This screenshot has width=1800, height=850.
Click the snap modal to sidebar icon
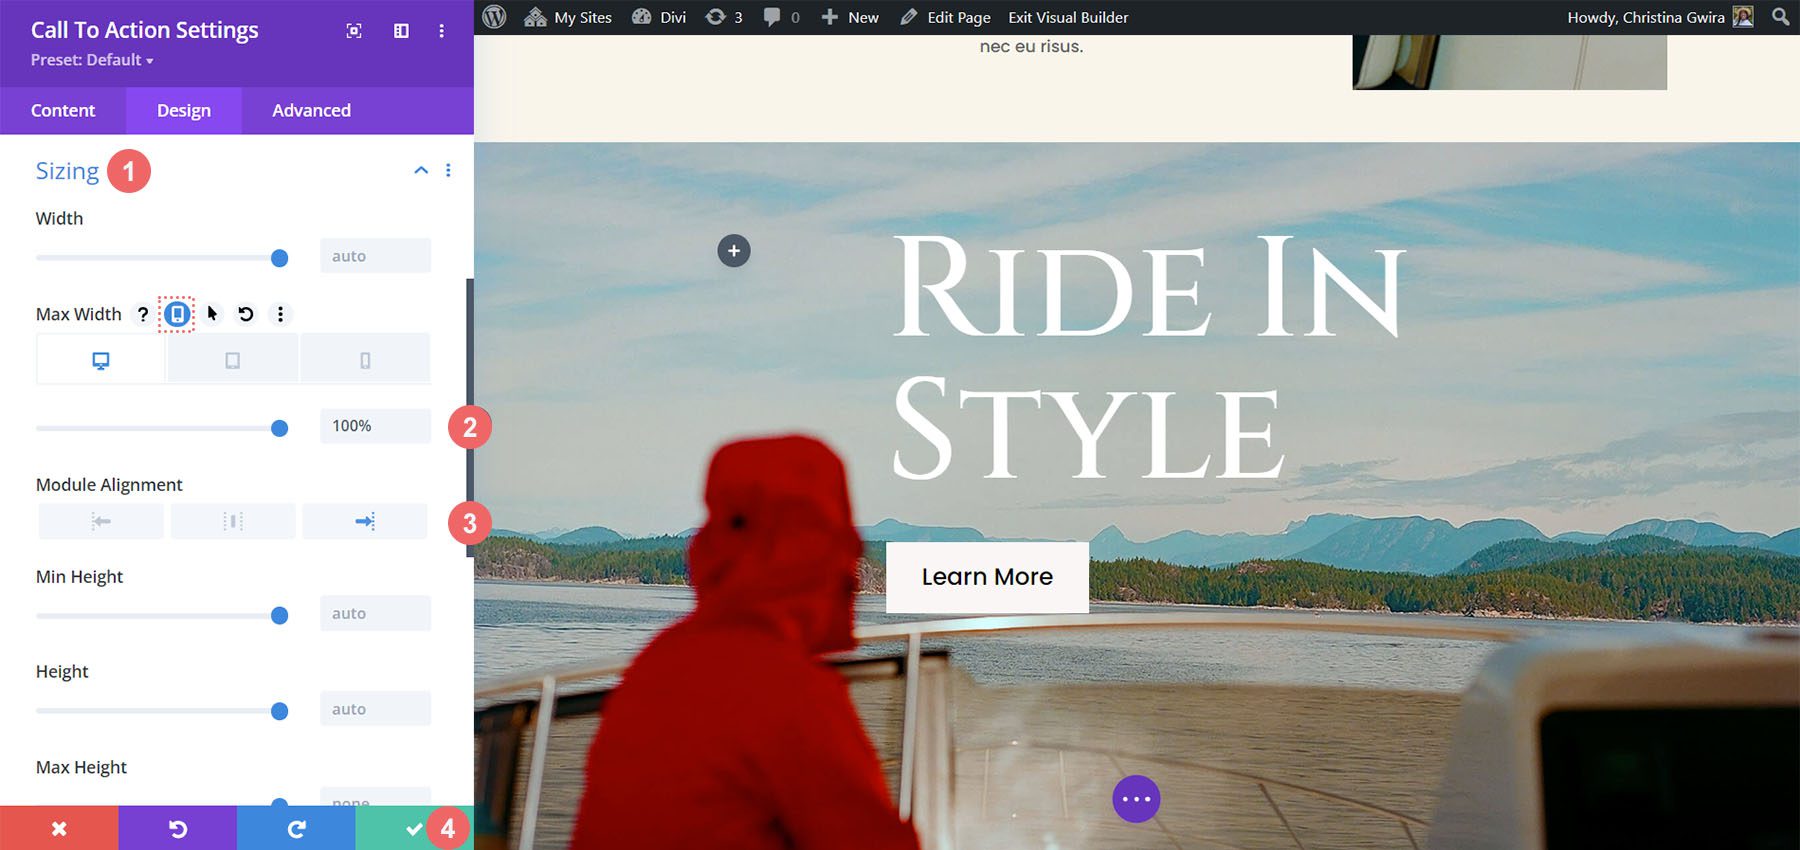[x=401, y=31]
